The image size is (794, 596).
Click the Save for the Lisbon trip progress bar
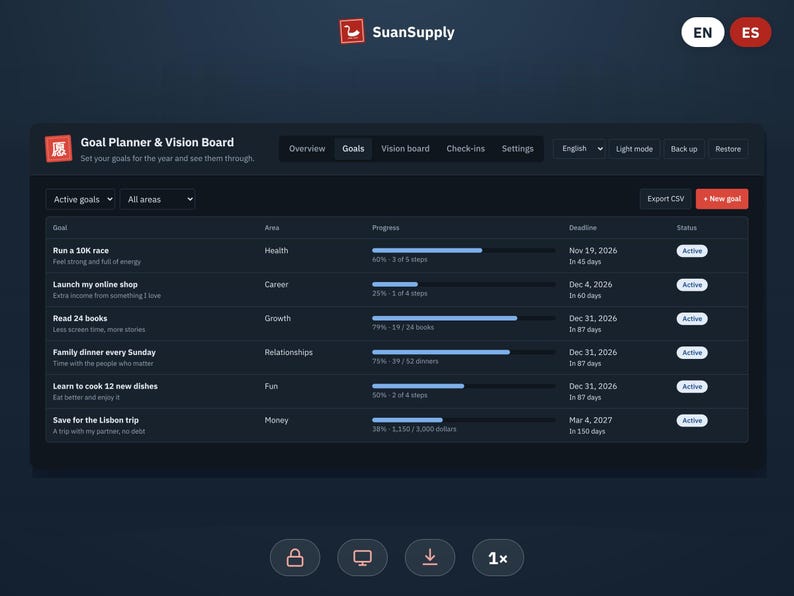tap(463, 420)
